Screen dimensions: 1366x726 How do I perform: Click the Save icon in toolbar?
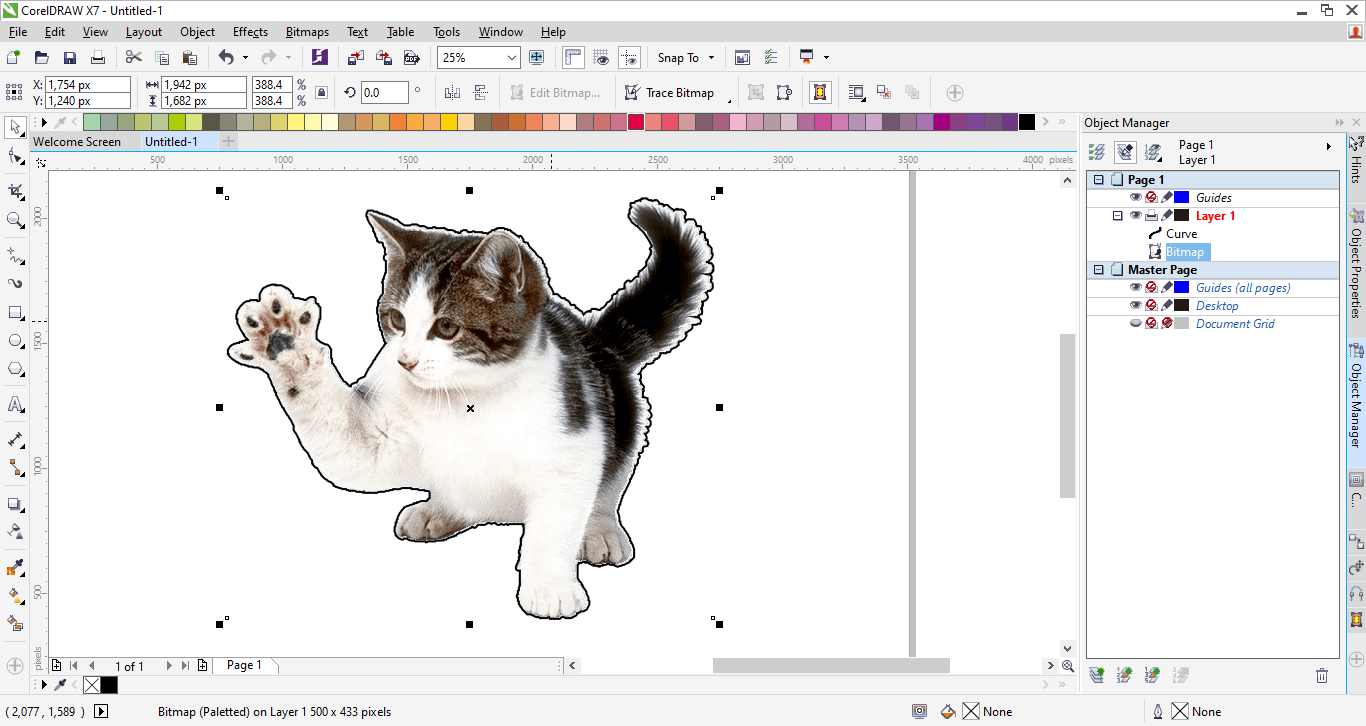[70, 58]
